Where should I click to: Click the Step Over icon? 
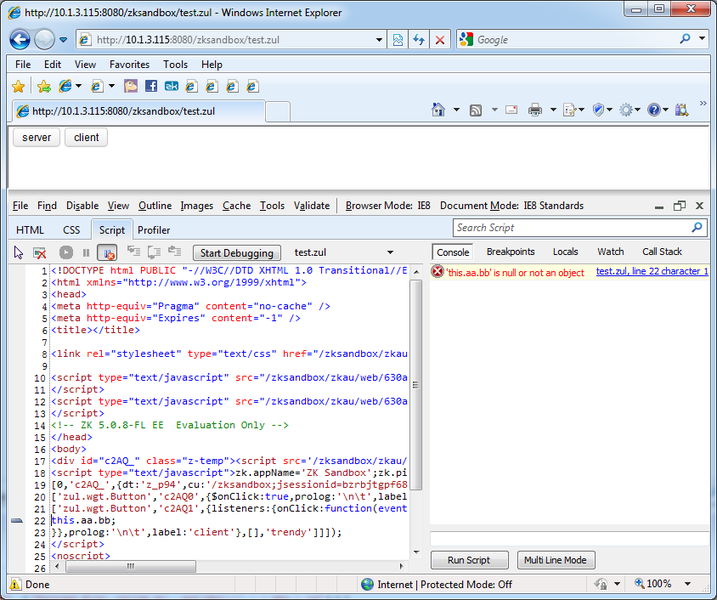pos(154,252)
